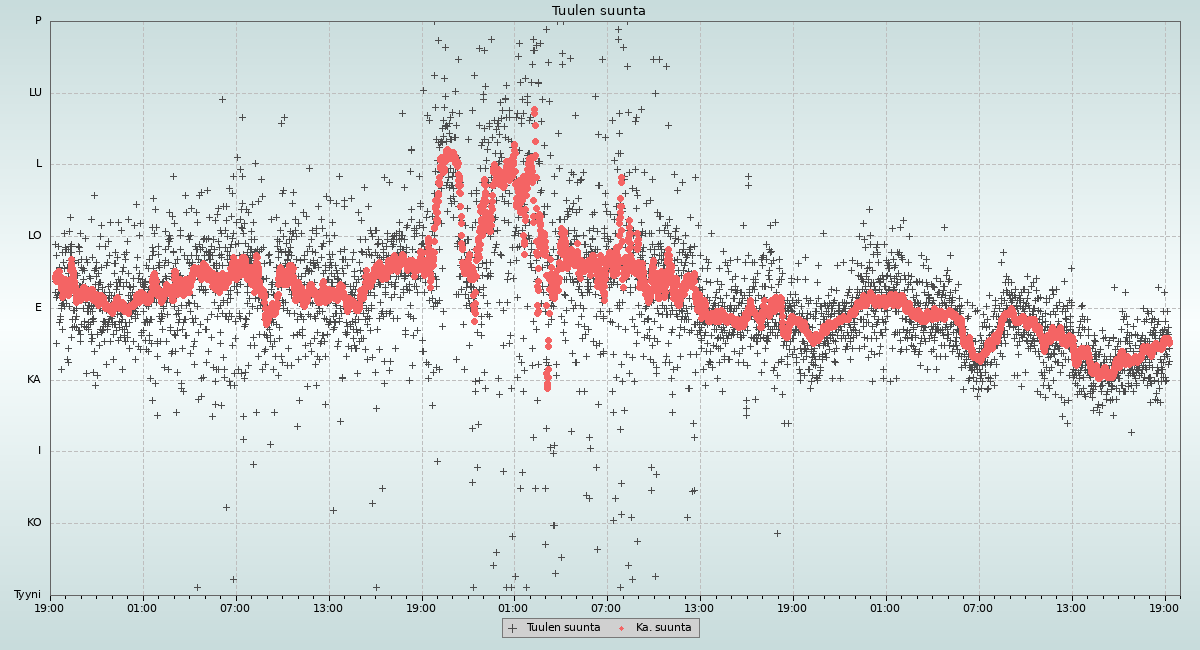Click the rightmost 19:00 time axis label
Viewport: 1200px width, 650px height.
[x=1164, y=607]
